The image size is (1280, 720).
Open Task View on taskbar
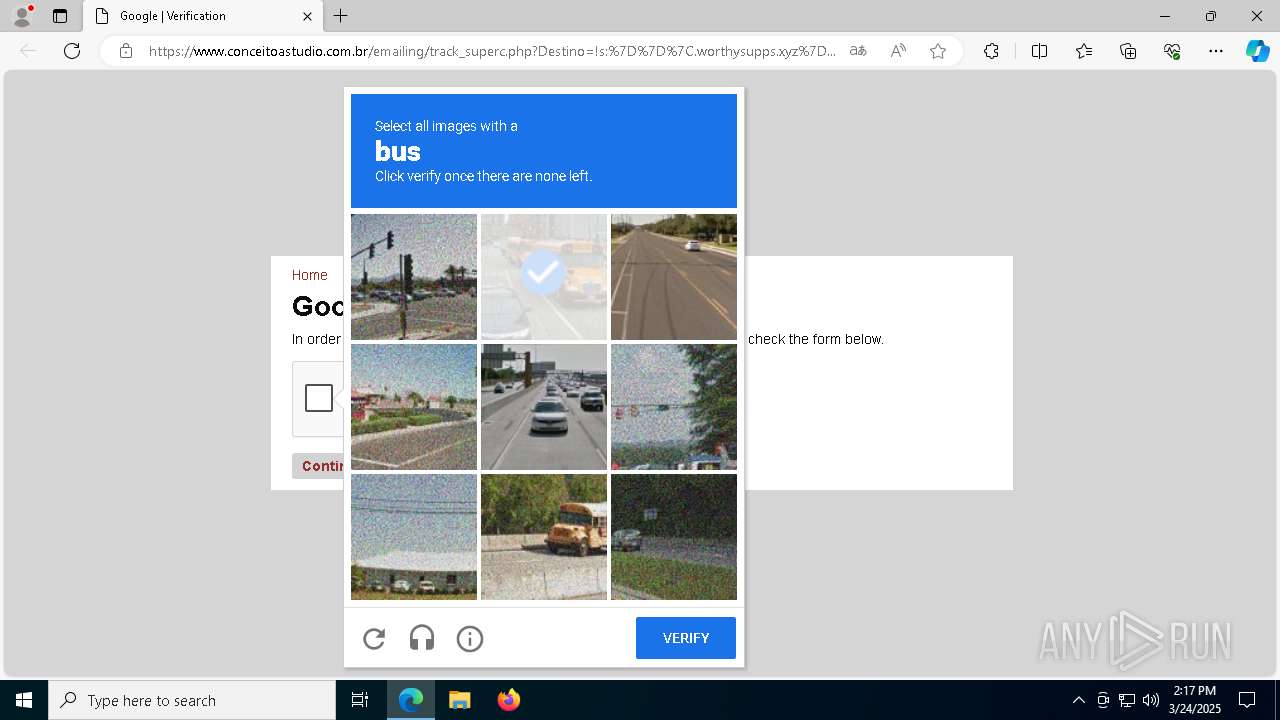coord(360,700)
